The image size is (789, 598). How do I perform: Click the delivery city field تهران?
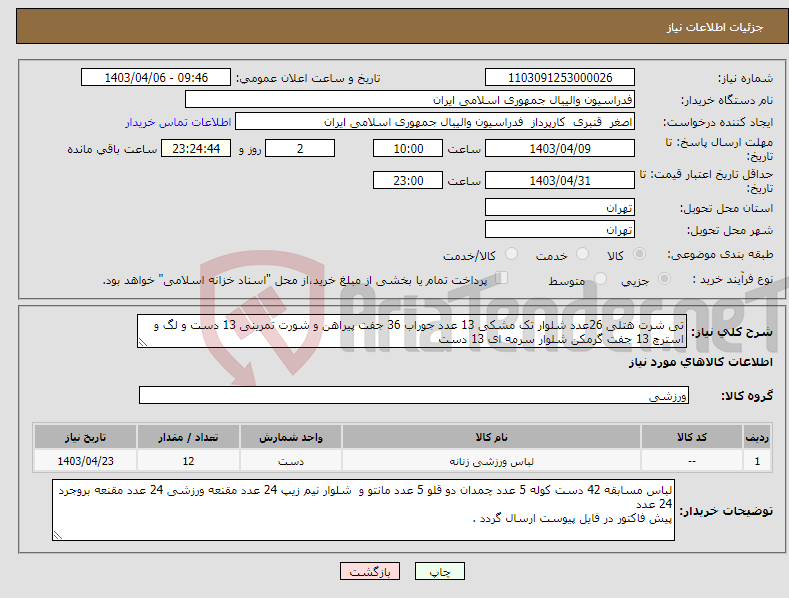click(560, 230)
